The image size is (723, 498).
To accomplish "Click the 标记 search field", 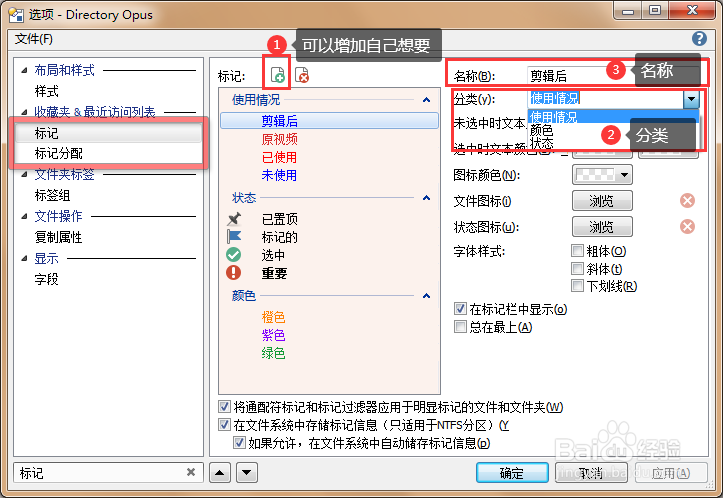I will [101, 473].
